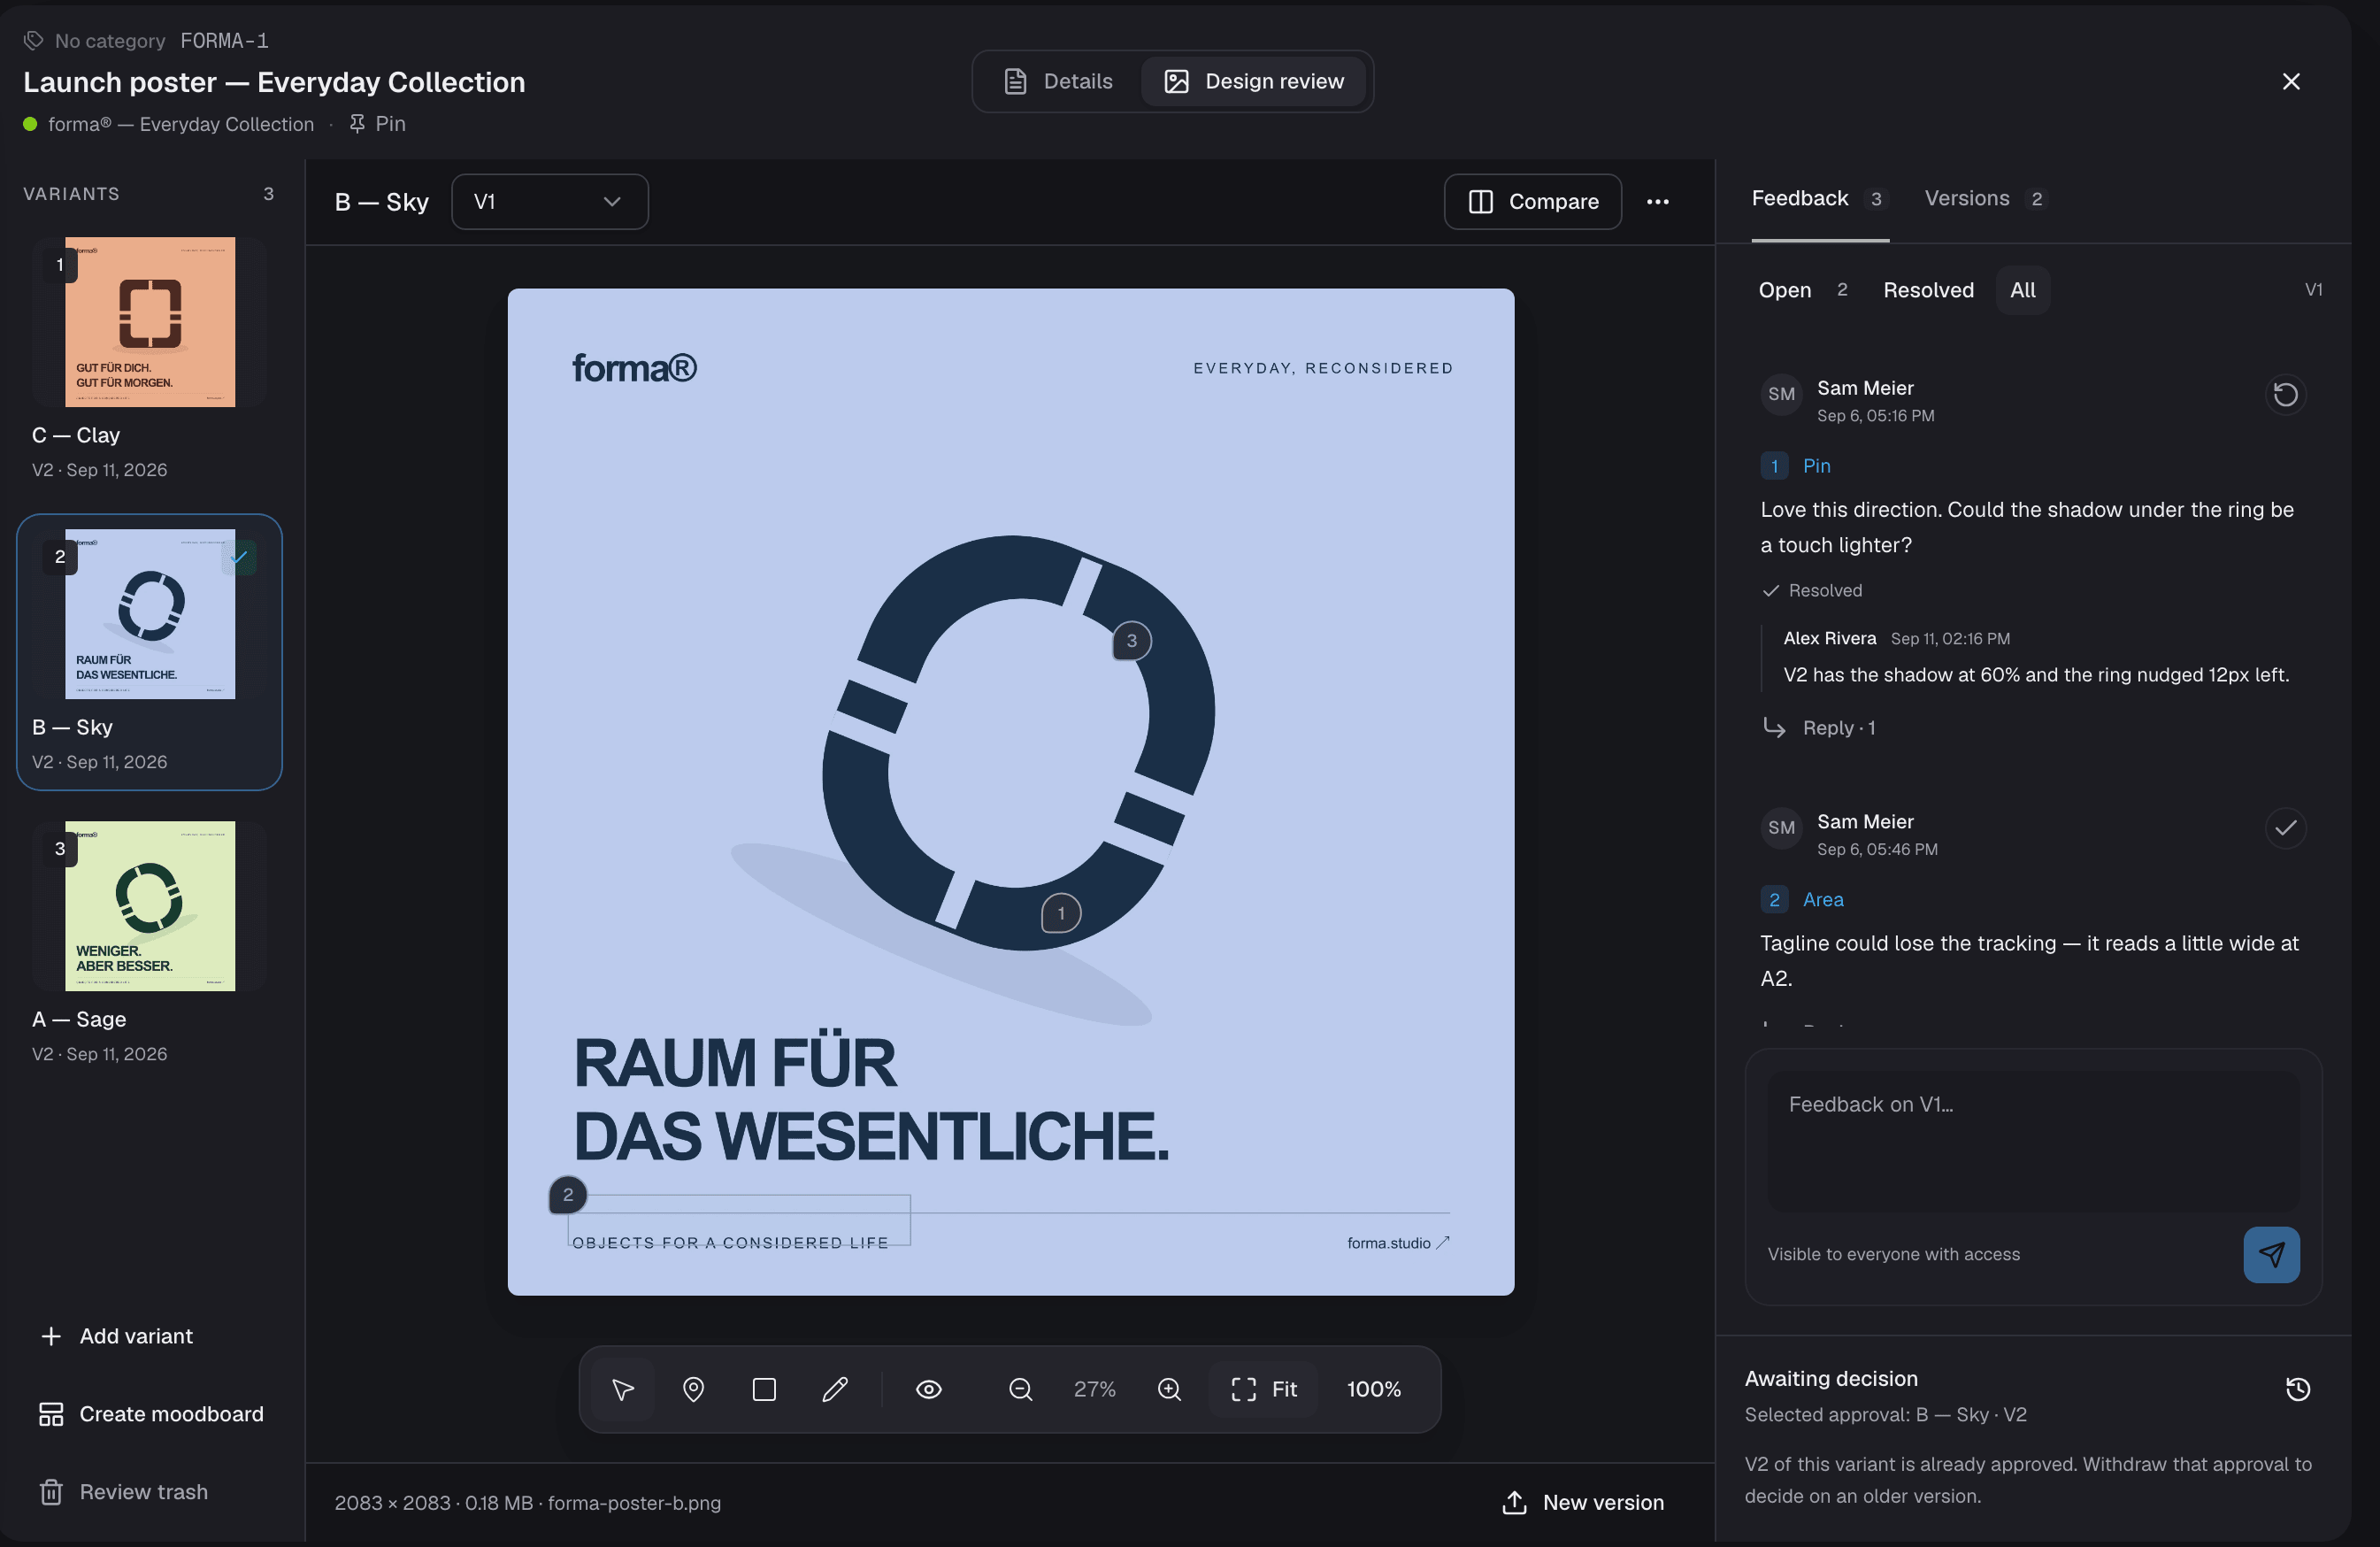Set zoom to 100%

[1374, 1389]
